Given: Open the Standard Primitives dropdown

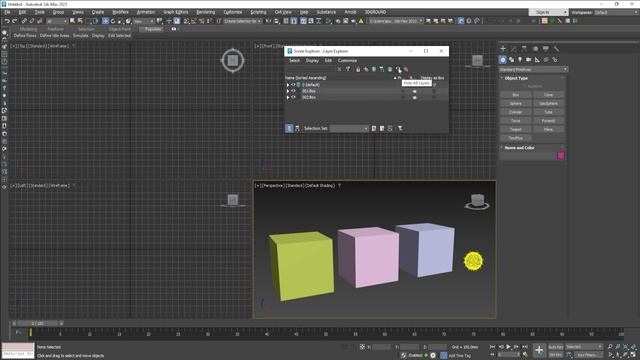Looking at the screenshot, I should pyautogui.click(x=533, y=69).
